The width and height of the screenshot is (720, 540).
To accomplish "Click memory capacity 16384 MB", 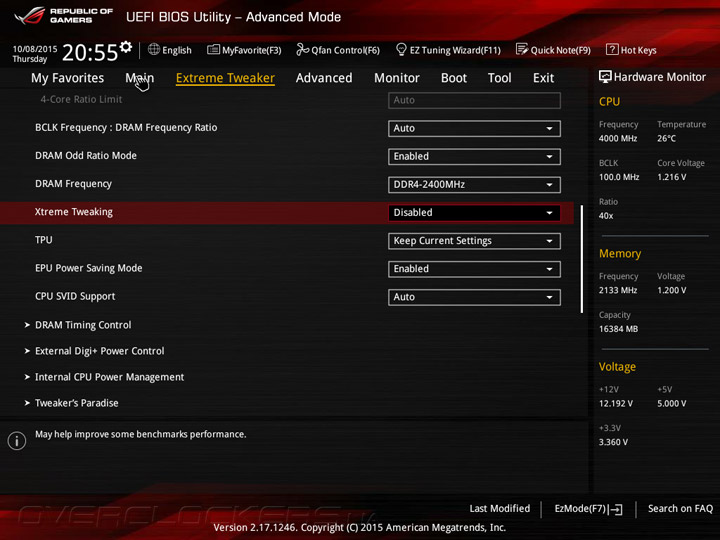I will point(618,329).
